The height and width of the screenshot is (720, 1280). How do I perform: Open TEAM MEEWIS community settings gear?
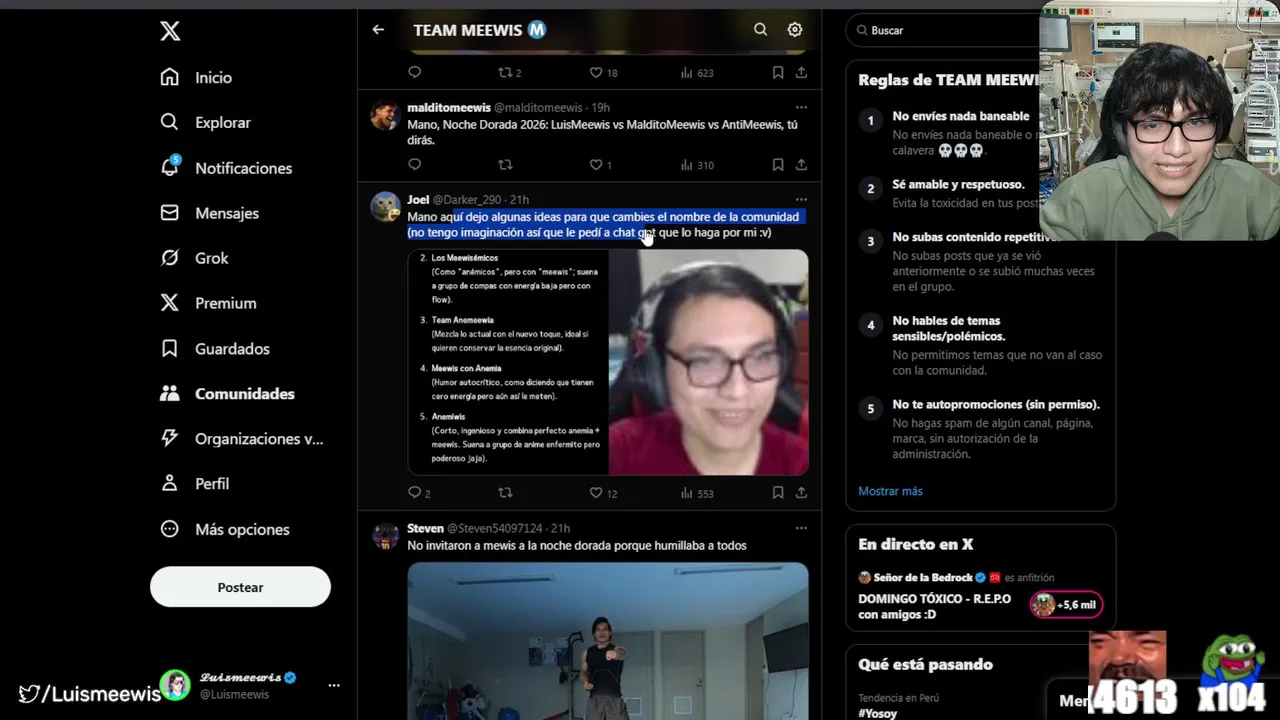tap(795, 30)
